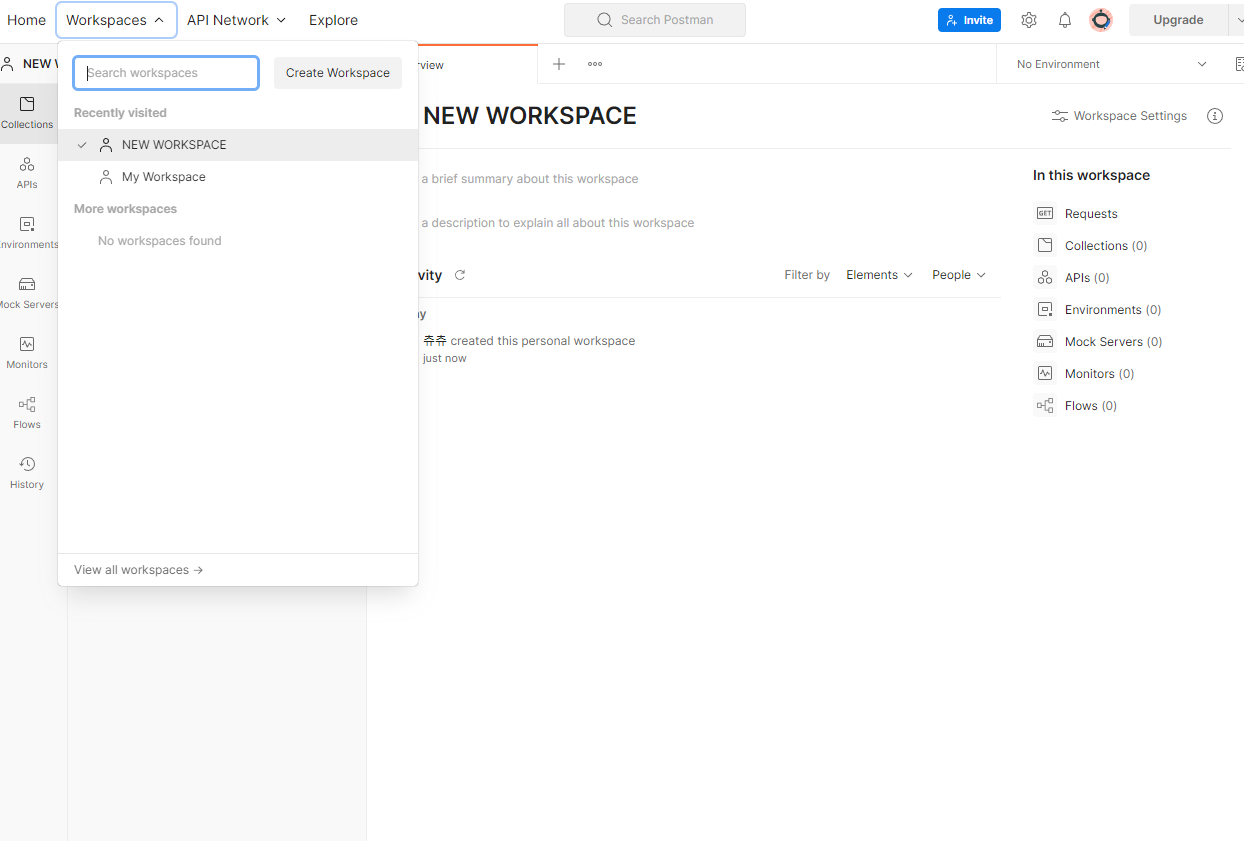Image resolution: width=1244 pixels, height=841 pixels.
Task: Click the person icon beside My Workspace
Action: [106, 177]
